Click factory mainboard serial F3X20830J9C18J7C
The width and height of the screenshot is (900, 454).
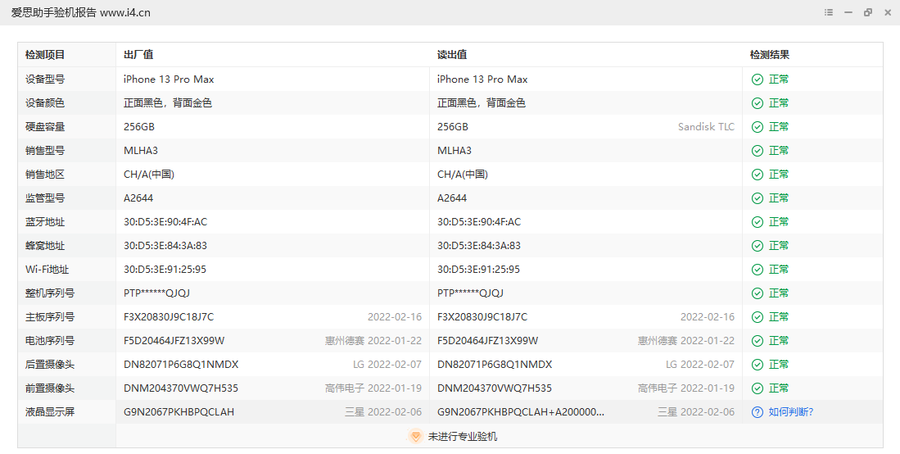[x=169, y=317]
